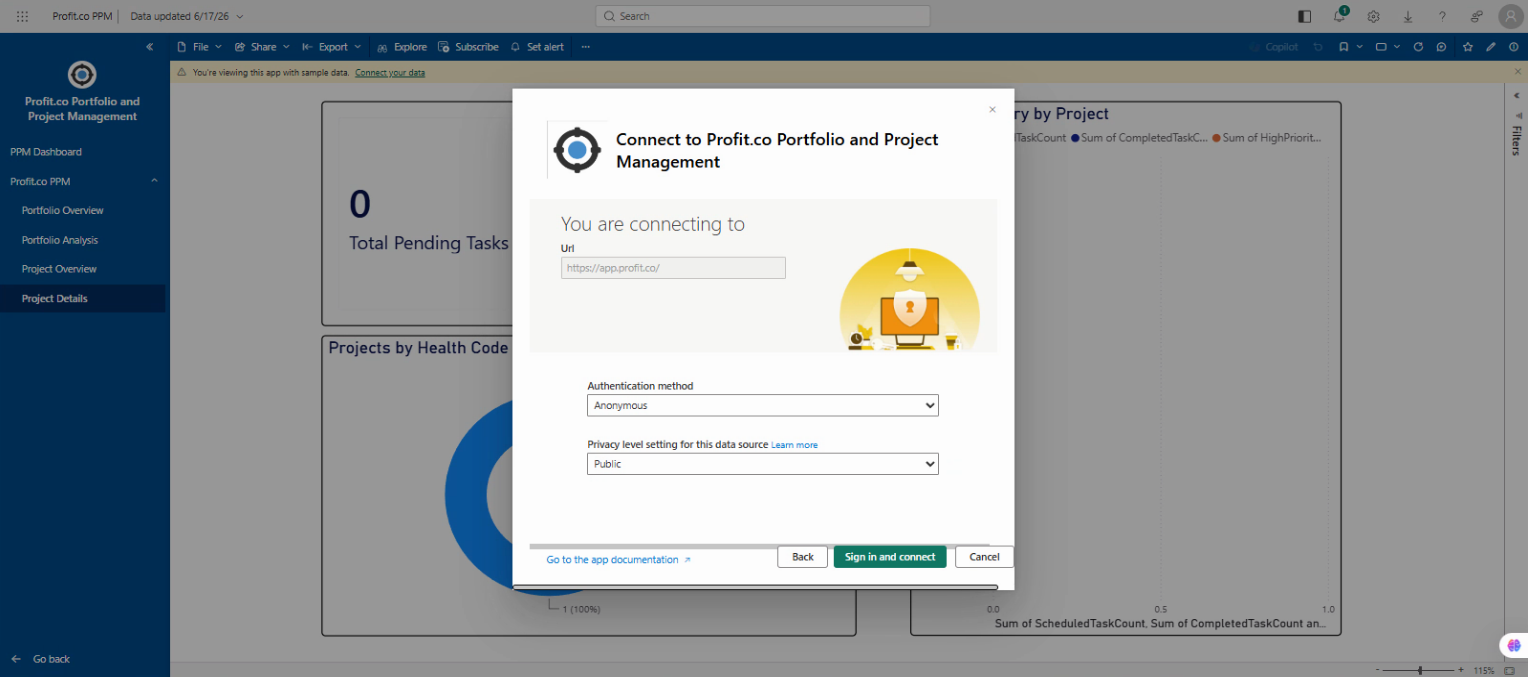
Task: Open the notifications bell icon
Action: 1340,16
